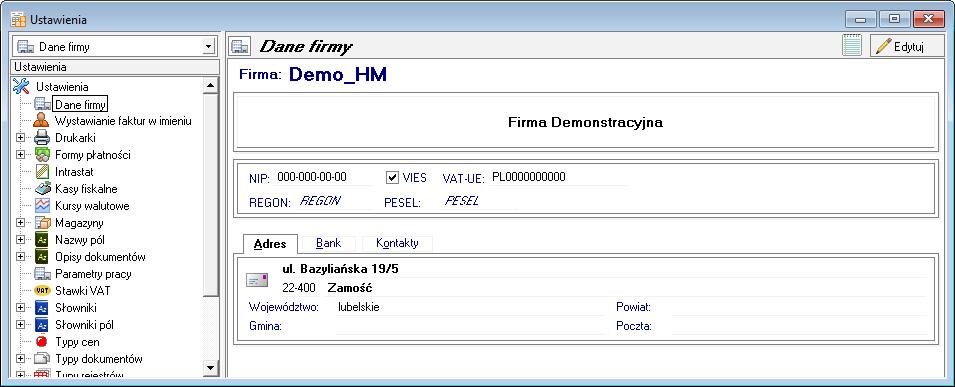Screen dimensions: 955x387
Task: Click the Magazyny boxes icon
Action: 42,223
